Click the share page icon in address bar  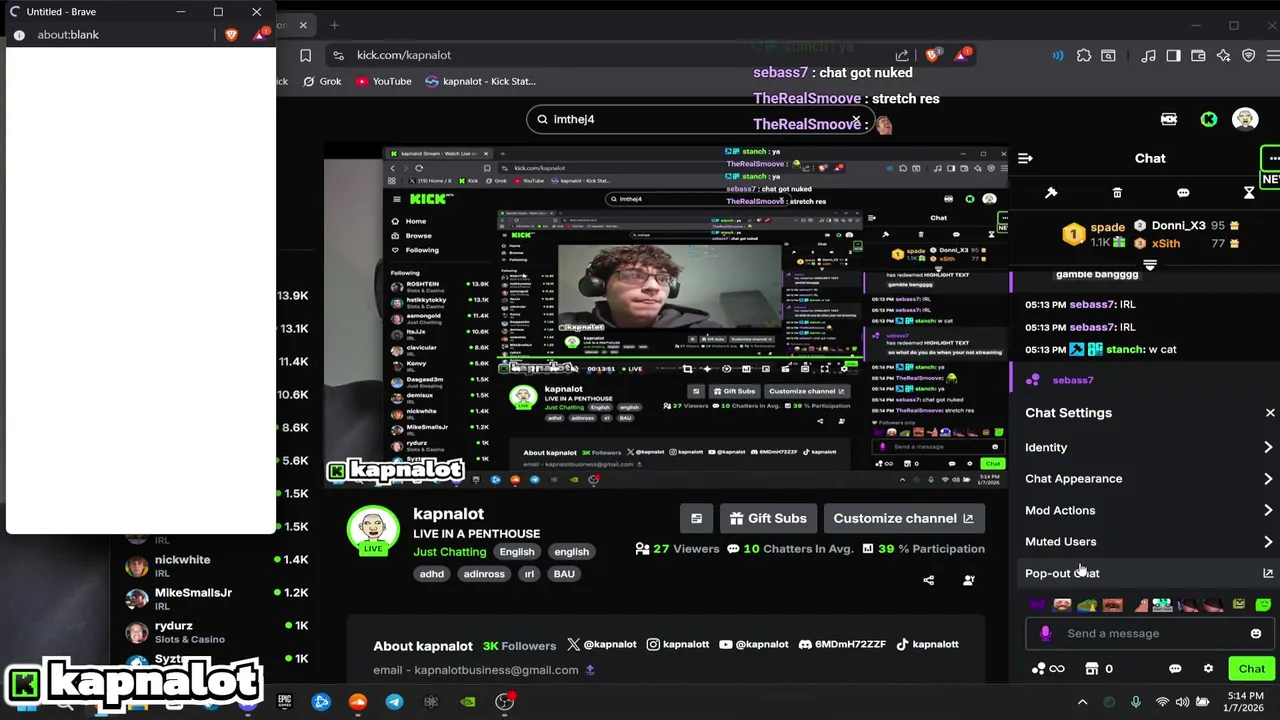pos(902,55)
